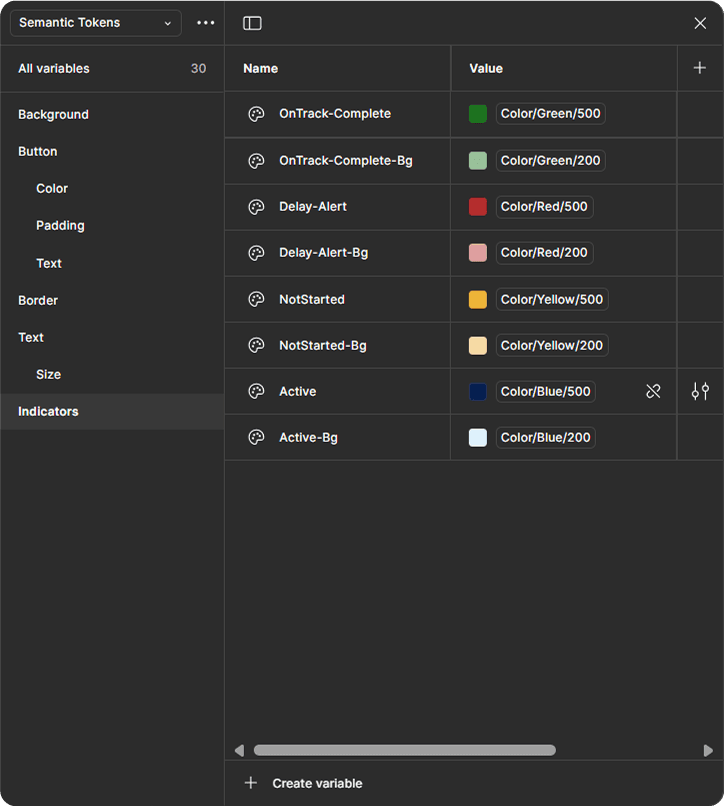Click the Name column header
This screenshot has width=725, height=807.
[260, 68]
